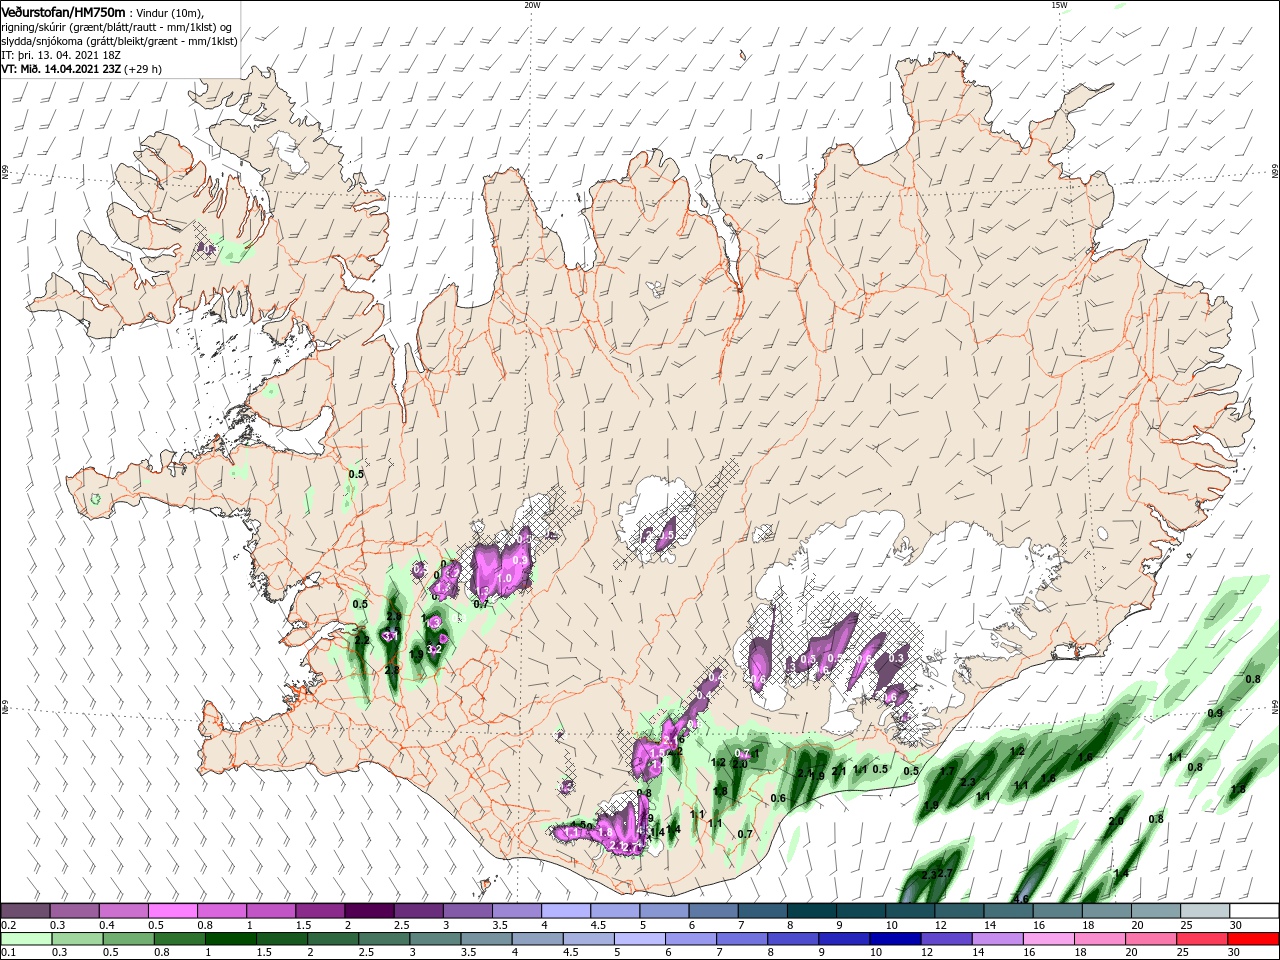
Task: Click the palest green first swatch in rain legend
Action: pos(25,938)
